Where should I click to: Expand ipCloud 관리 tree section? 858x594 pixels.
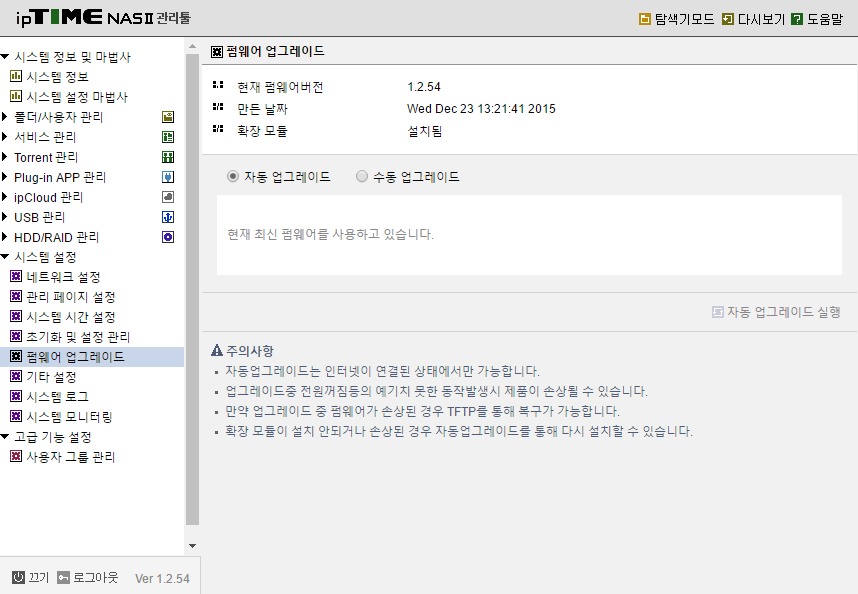4,196
